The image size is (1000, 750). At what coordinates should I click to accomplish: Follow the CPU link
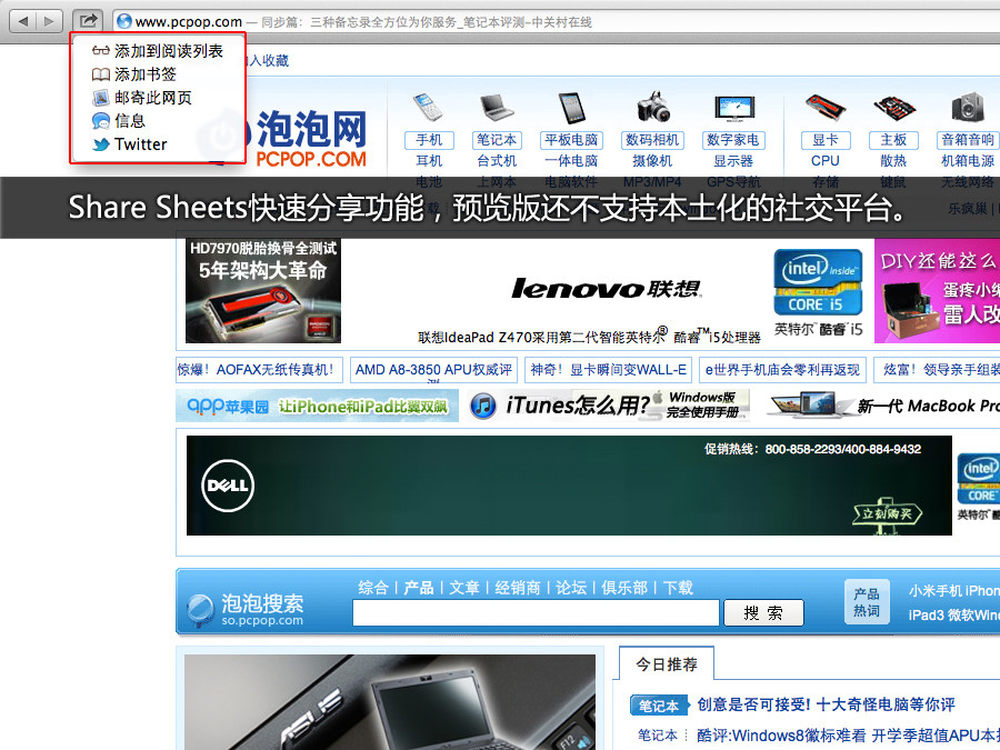click(825, 161)
